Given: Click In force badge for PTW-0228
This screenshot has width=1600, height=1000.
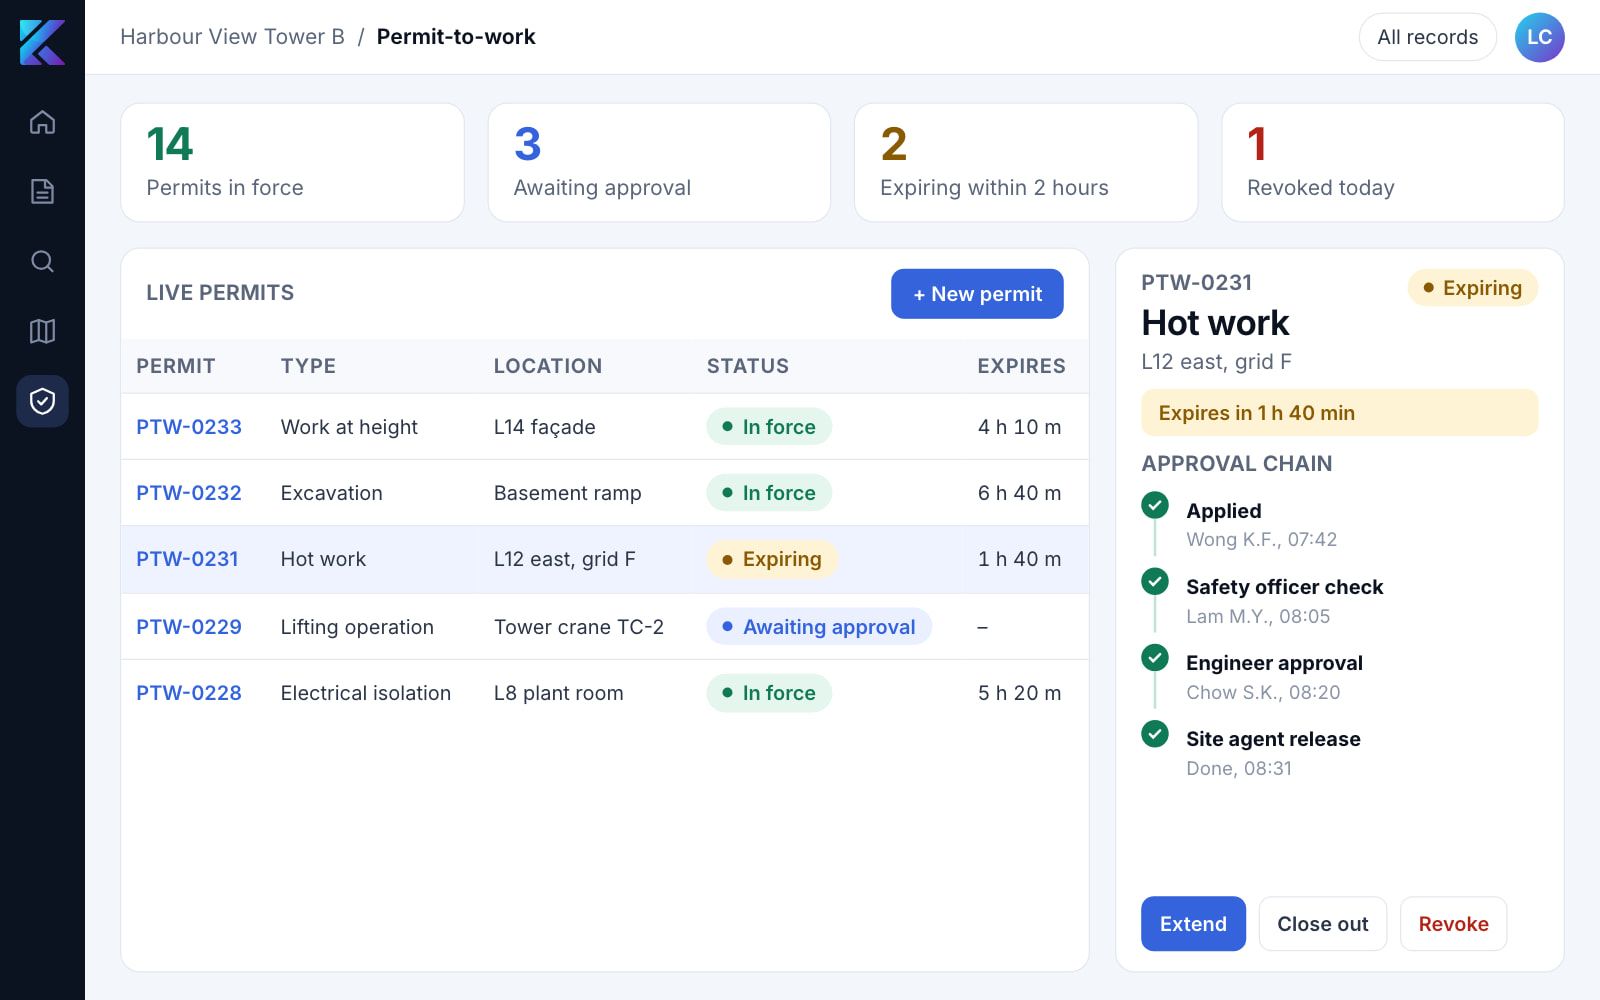Looking at the screenshot, I should click(769, 693).
